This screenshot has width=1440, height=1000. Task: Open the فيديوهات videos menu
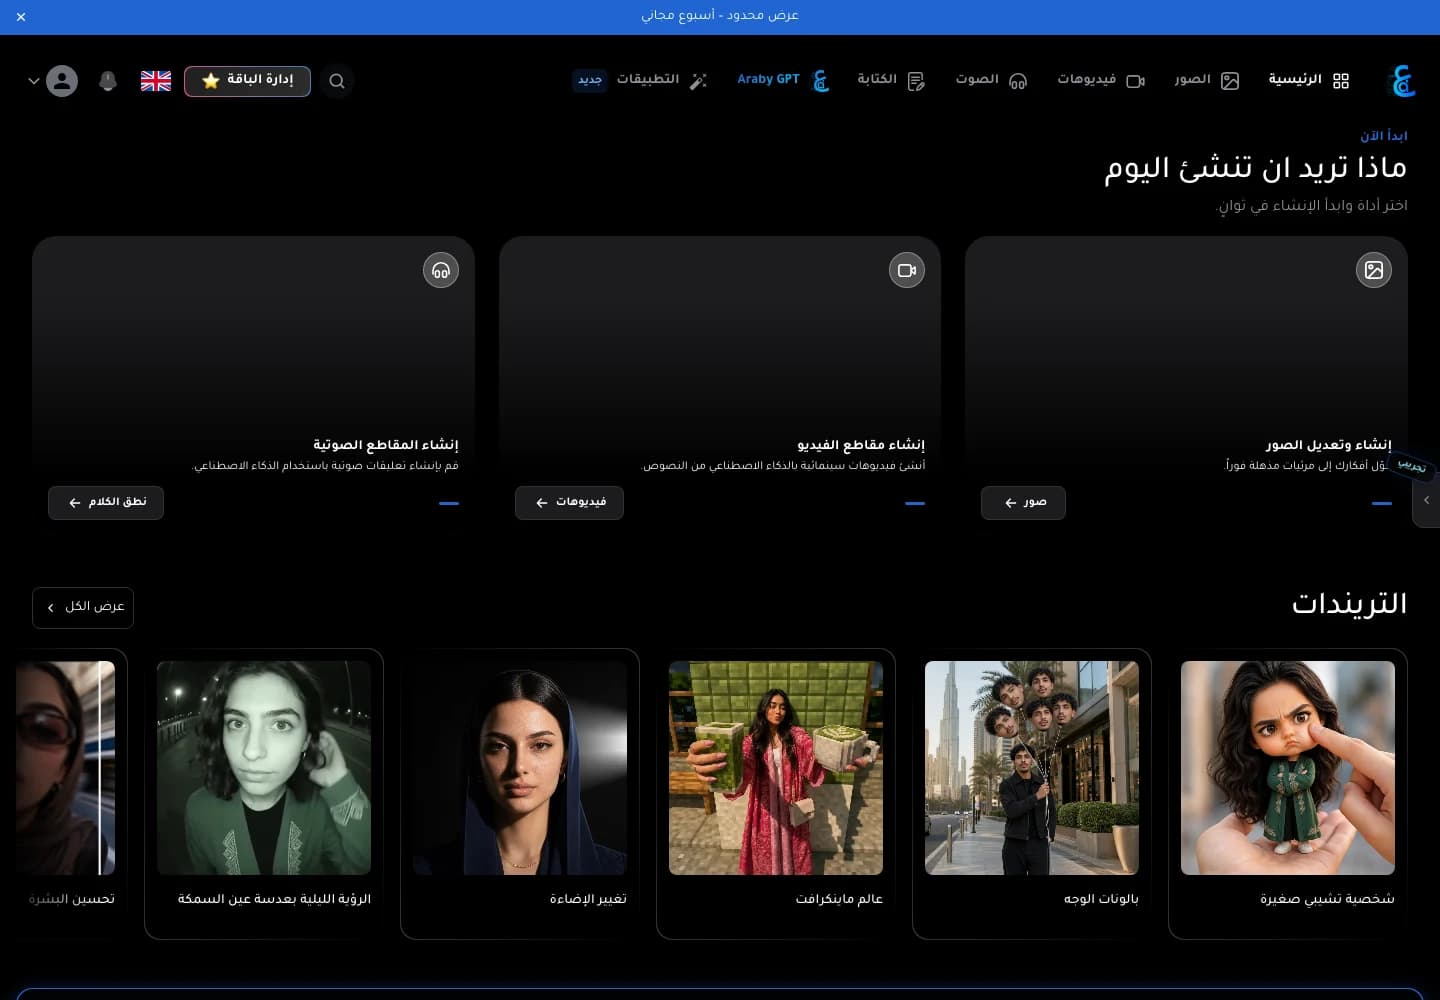pos(1101,80)
